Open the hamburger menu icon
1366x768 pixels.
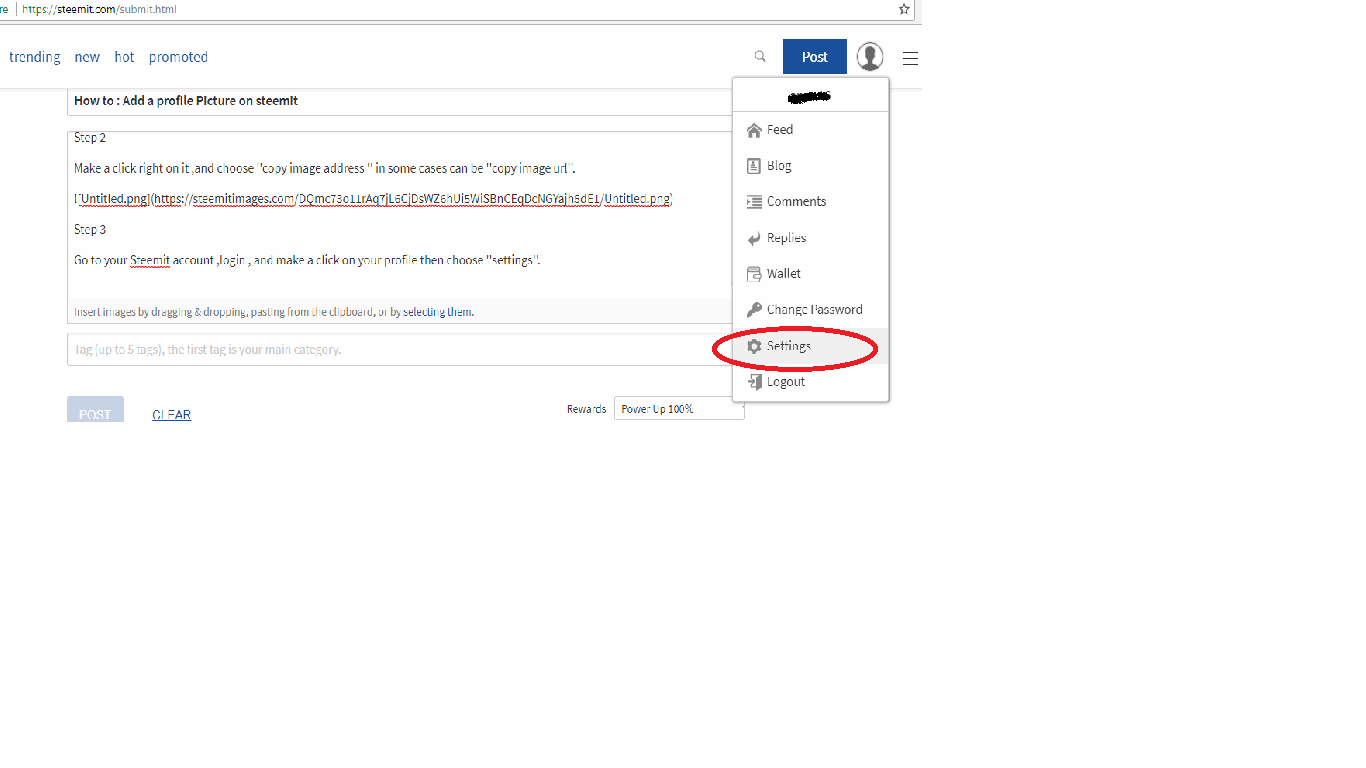(x=910, y=58)
